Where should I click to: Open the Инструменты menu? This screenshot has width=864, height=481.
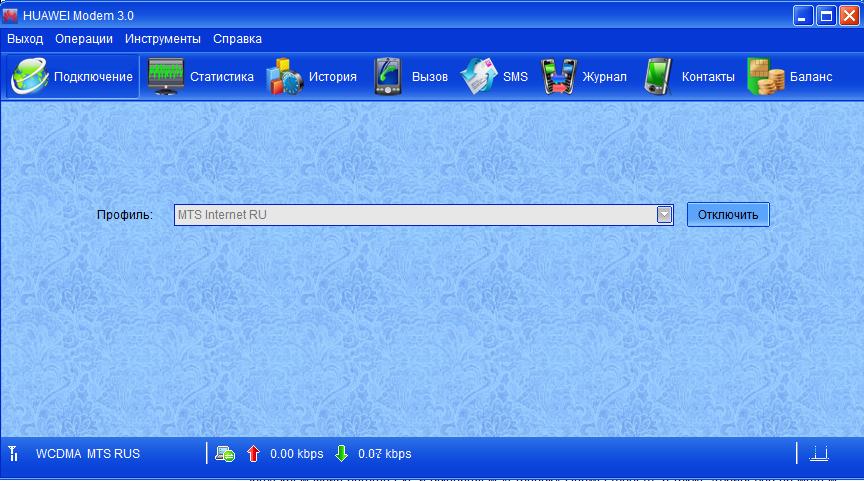163,39
